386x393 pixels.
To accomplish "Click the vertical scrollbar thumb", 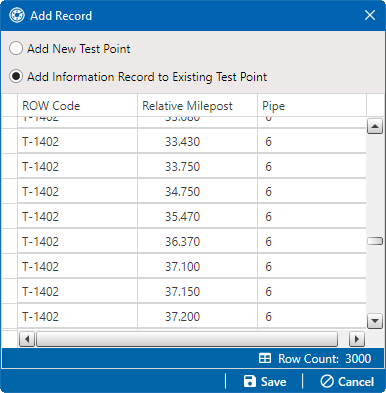I will click(375, 241).
